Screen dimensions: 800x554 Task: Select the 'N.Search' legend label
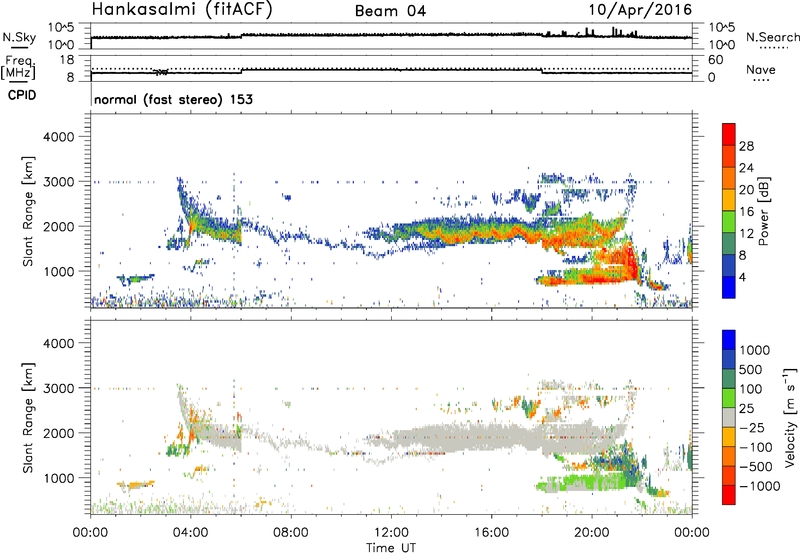point(772,37)
